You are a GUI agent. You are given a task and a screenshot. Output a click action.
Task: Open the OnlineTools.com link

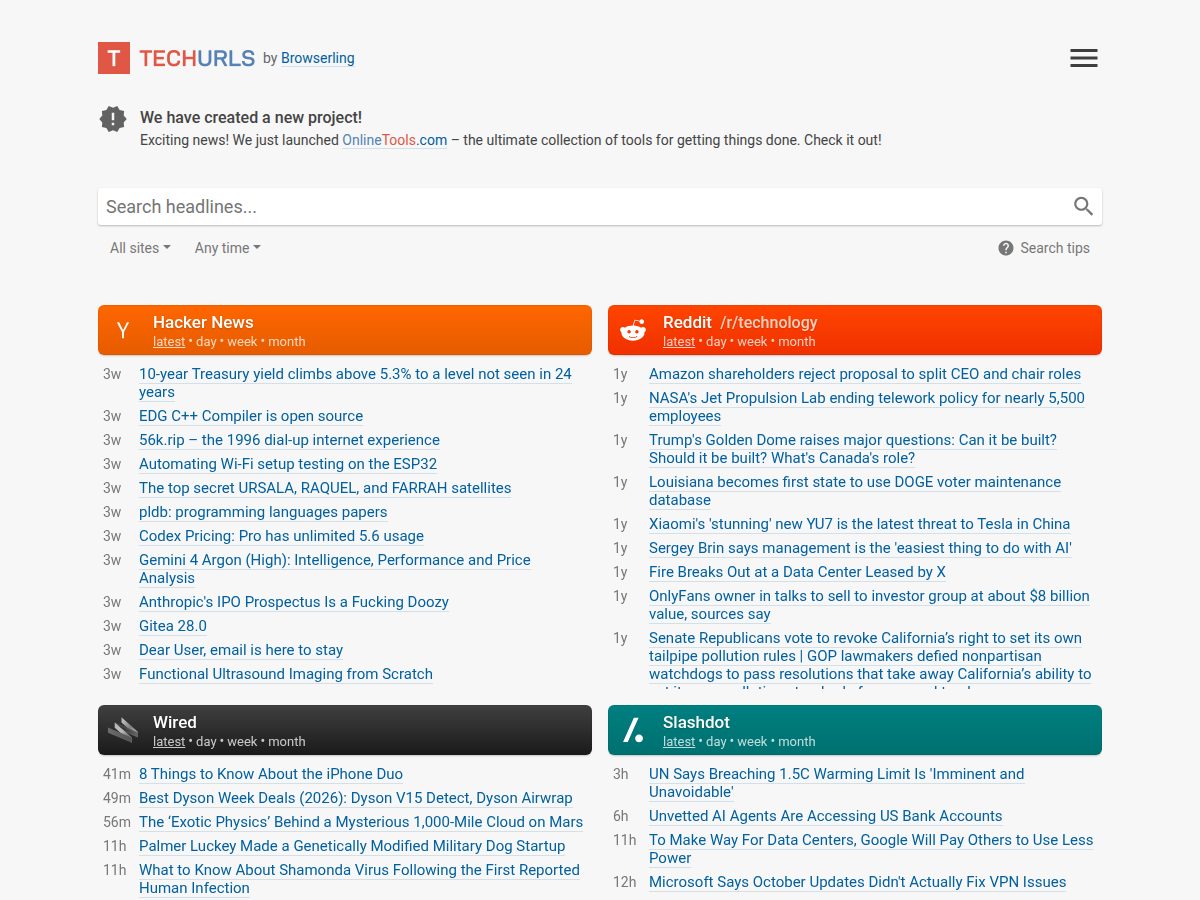click(x=395, y=140)
